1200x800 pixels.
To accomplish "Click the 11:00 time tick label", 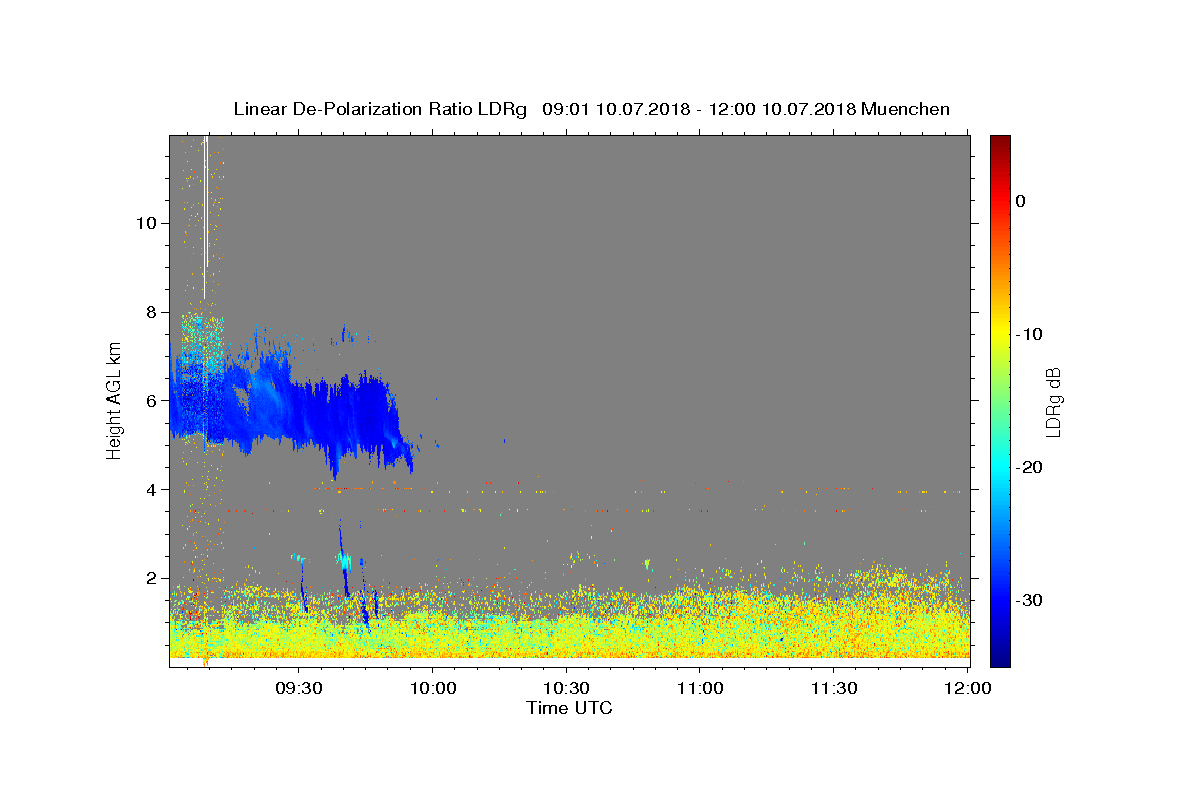I will [x=700, y=690].
